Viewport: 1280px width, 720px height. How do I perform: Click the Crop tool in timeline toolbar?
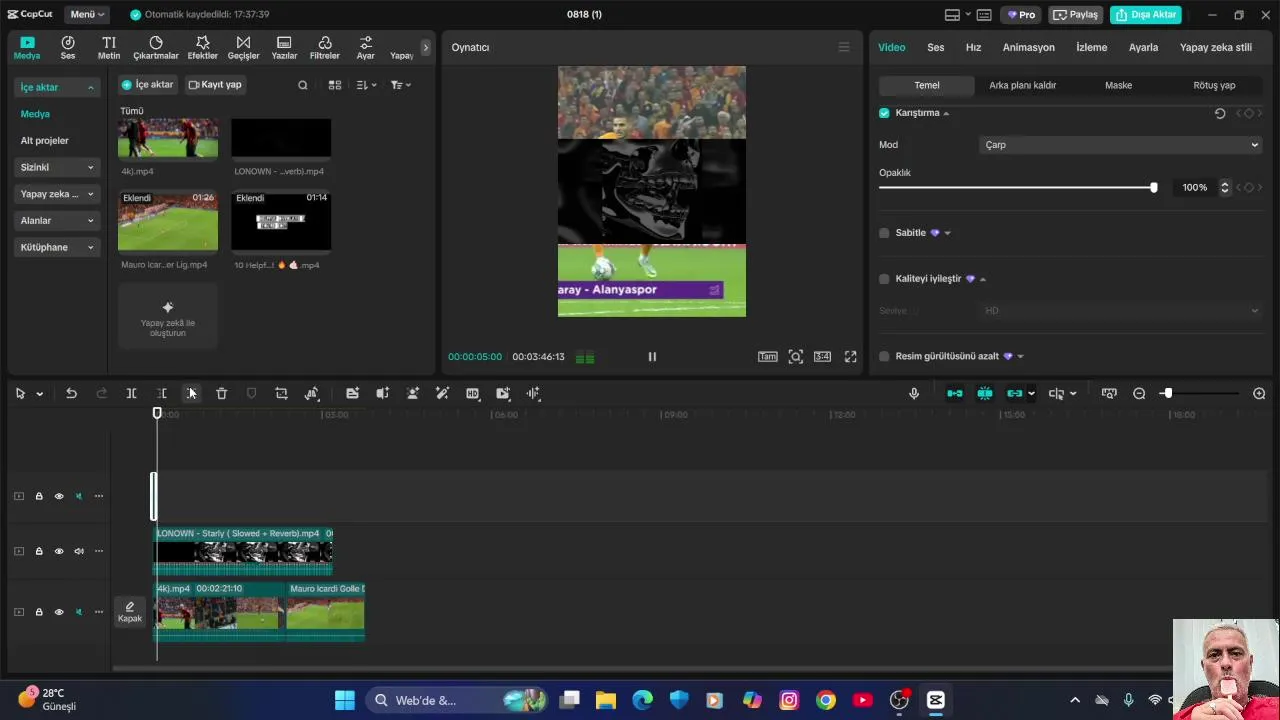(281, 394)
